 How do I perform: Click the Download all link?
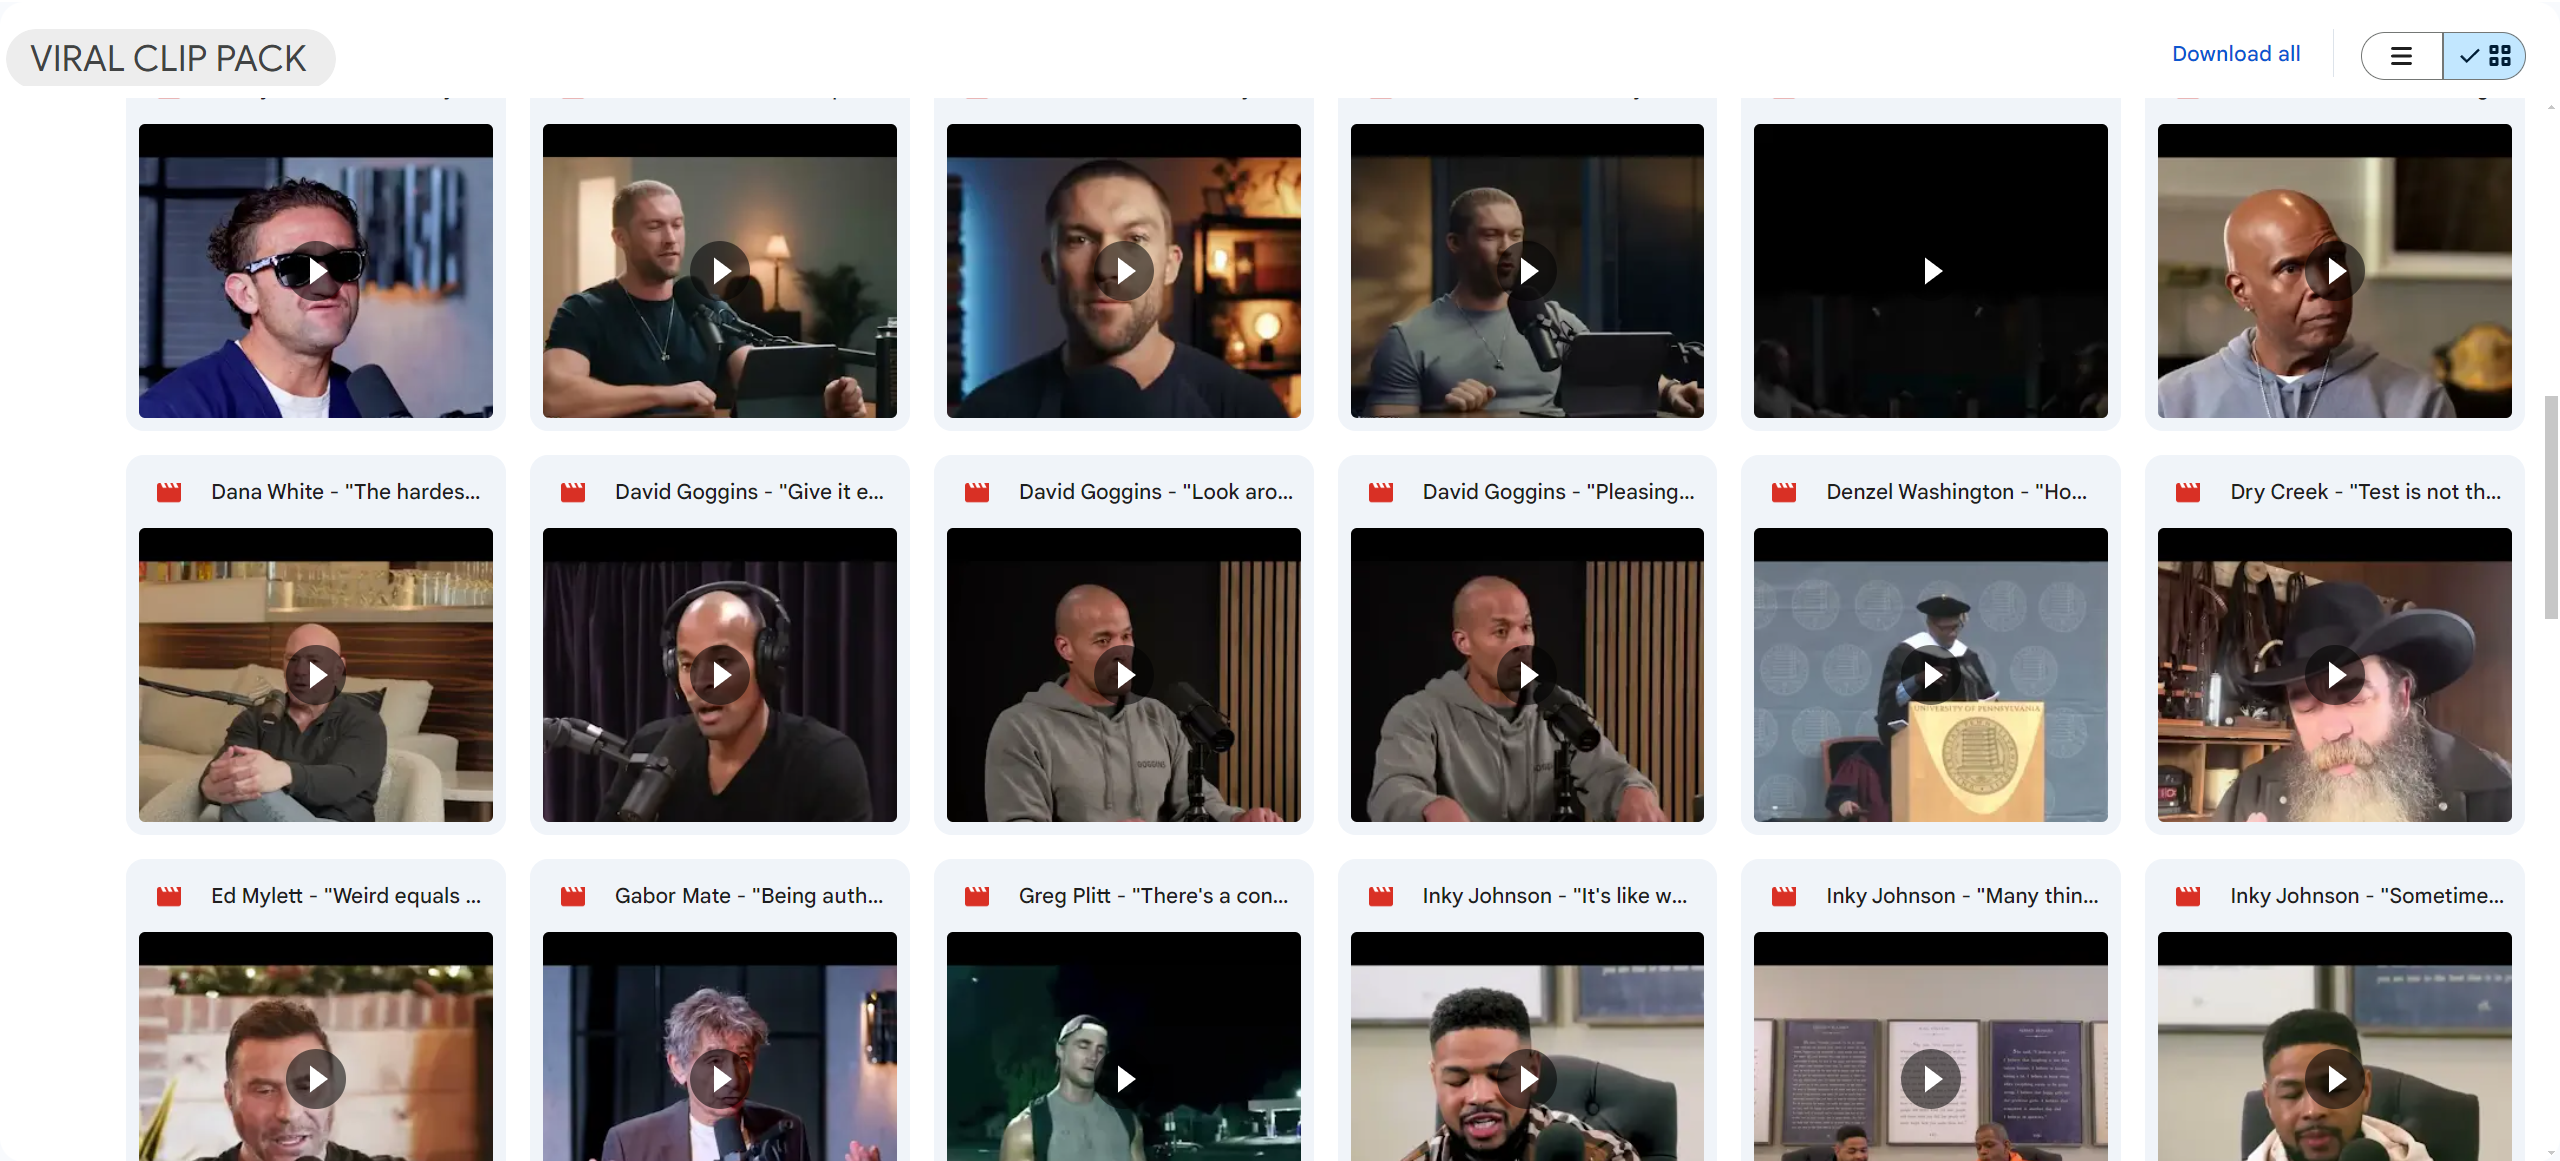click(2236, 54)
